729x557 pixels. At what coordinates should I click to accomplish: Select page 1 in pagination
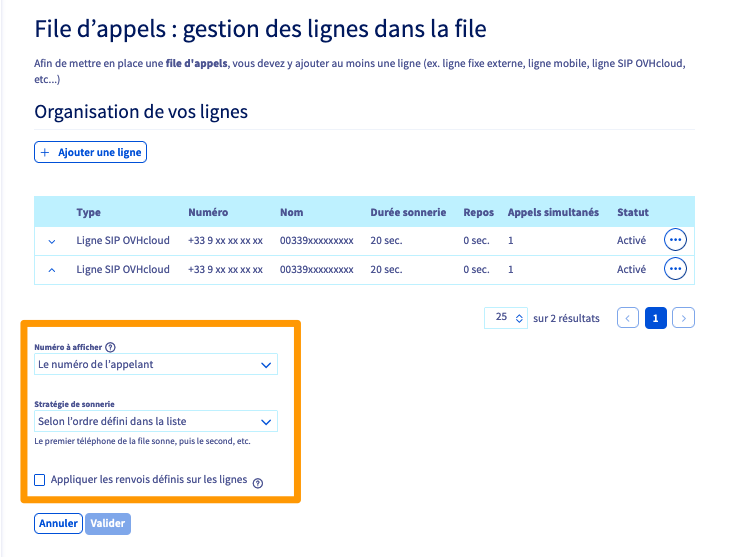pyautogui.click(x=656, y=318)
